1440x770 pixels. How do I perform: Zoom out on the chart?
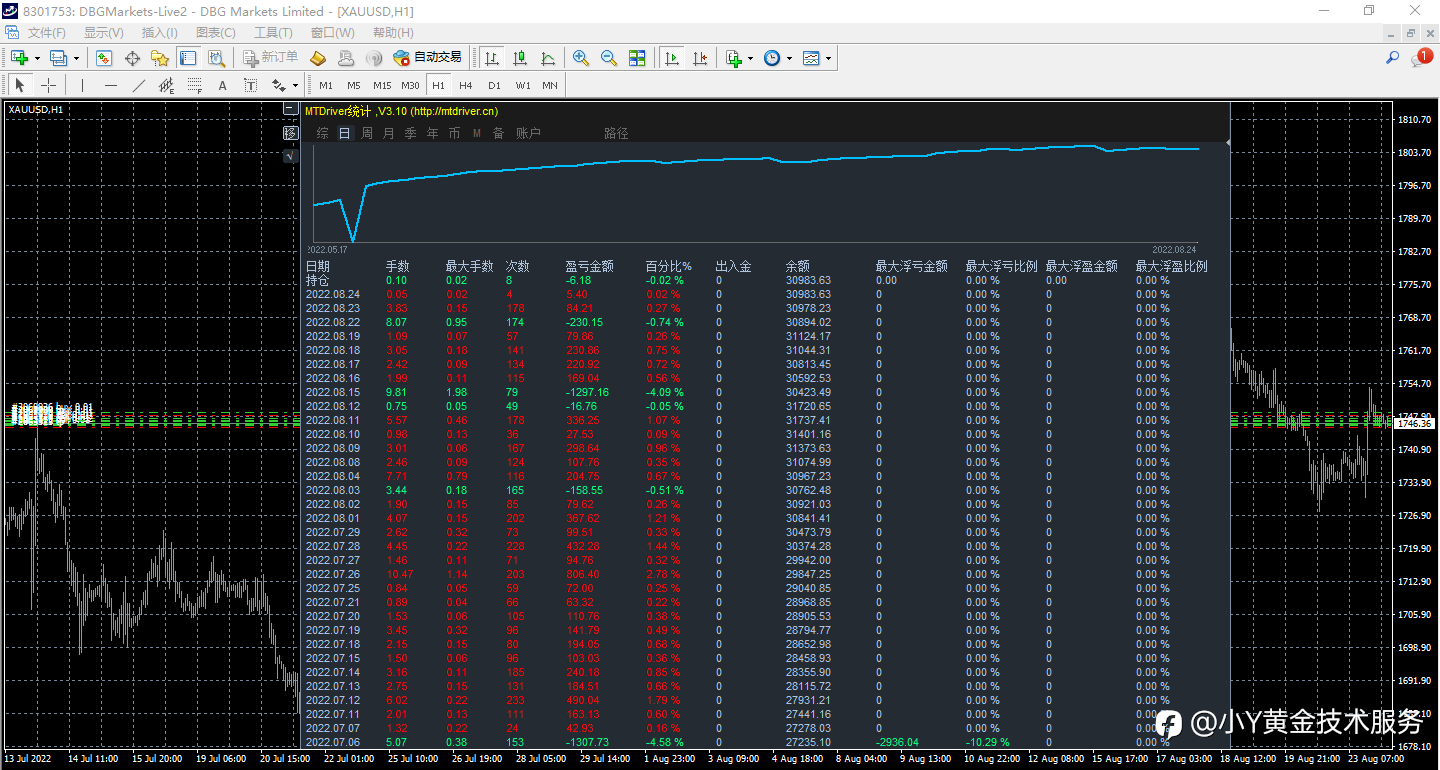609,58
